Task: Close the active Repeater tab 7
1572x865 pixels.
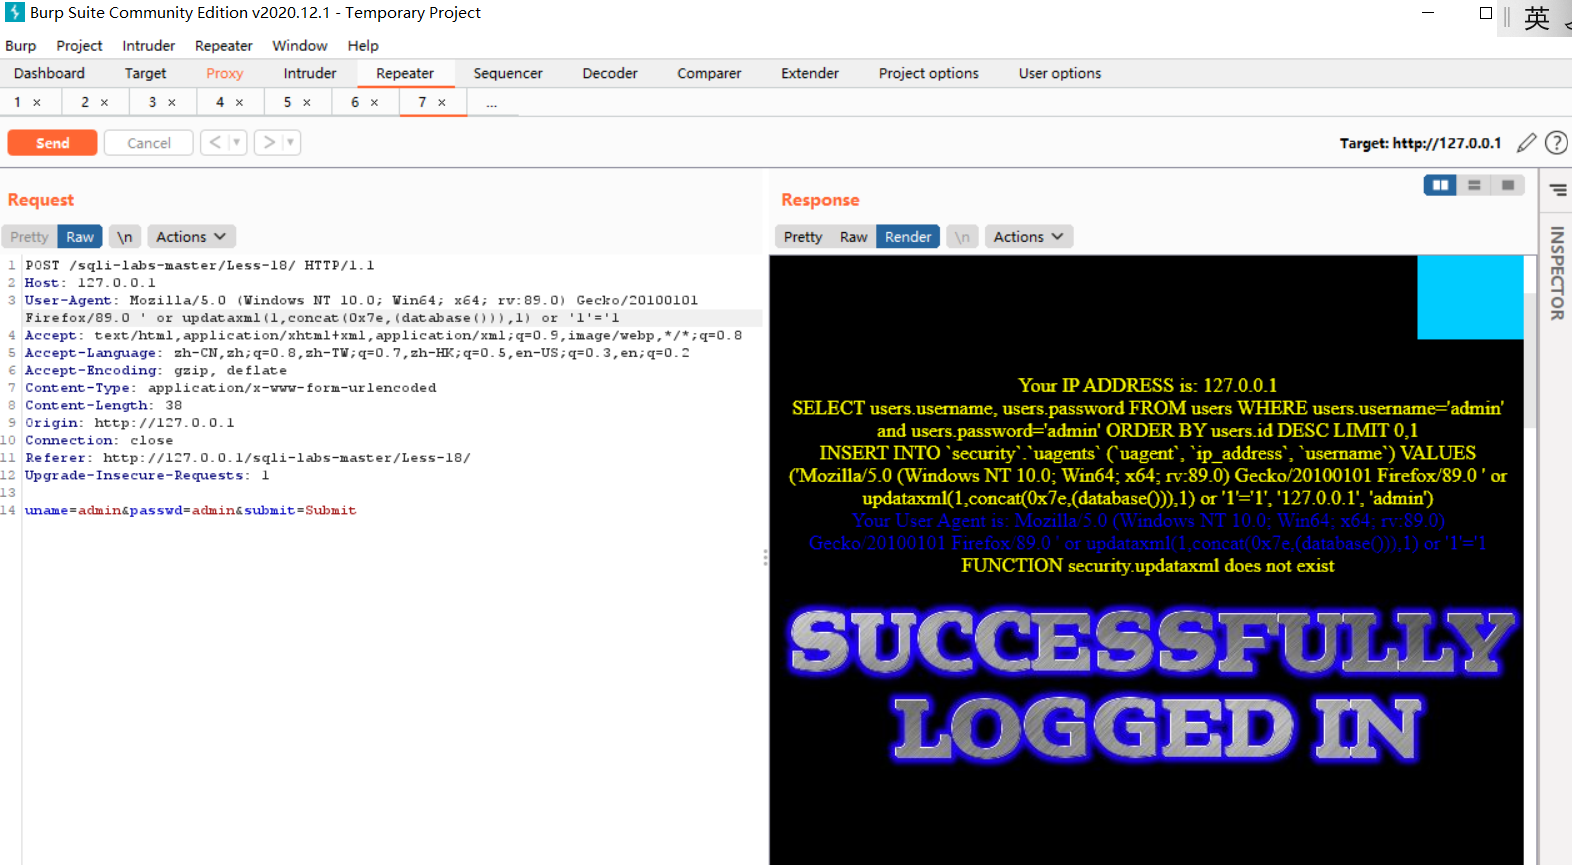Action: tap(442, 103)
